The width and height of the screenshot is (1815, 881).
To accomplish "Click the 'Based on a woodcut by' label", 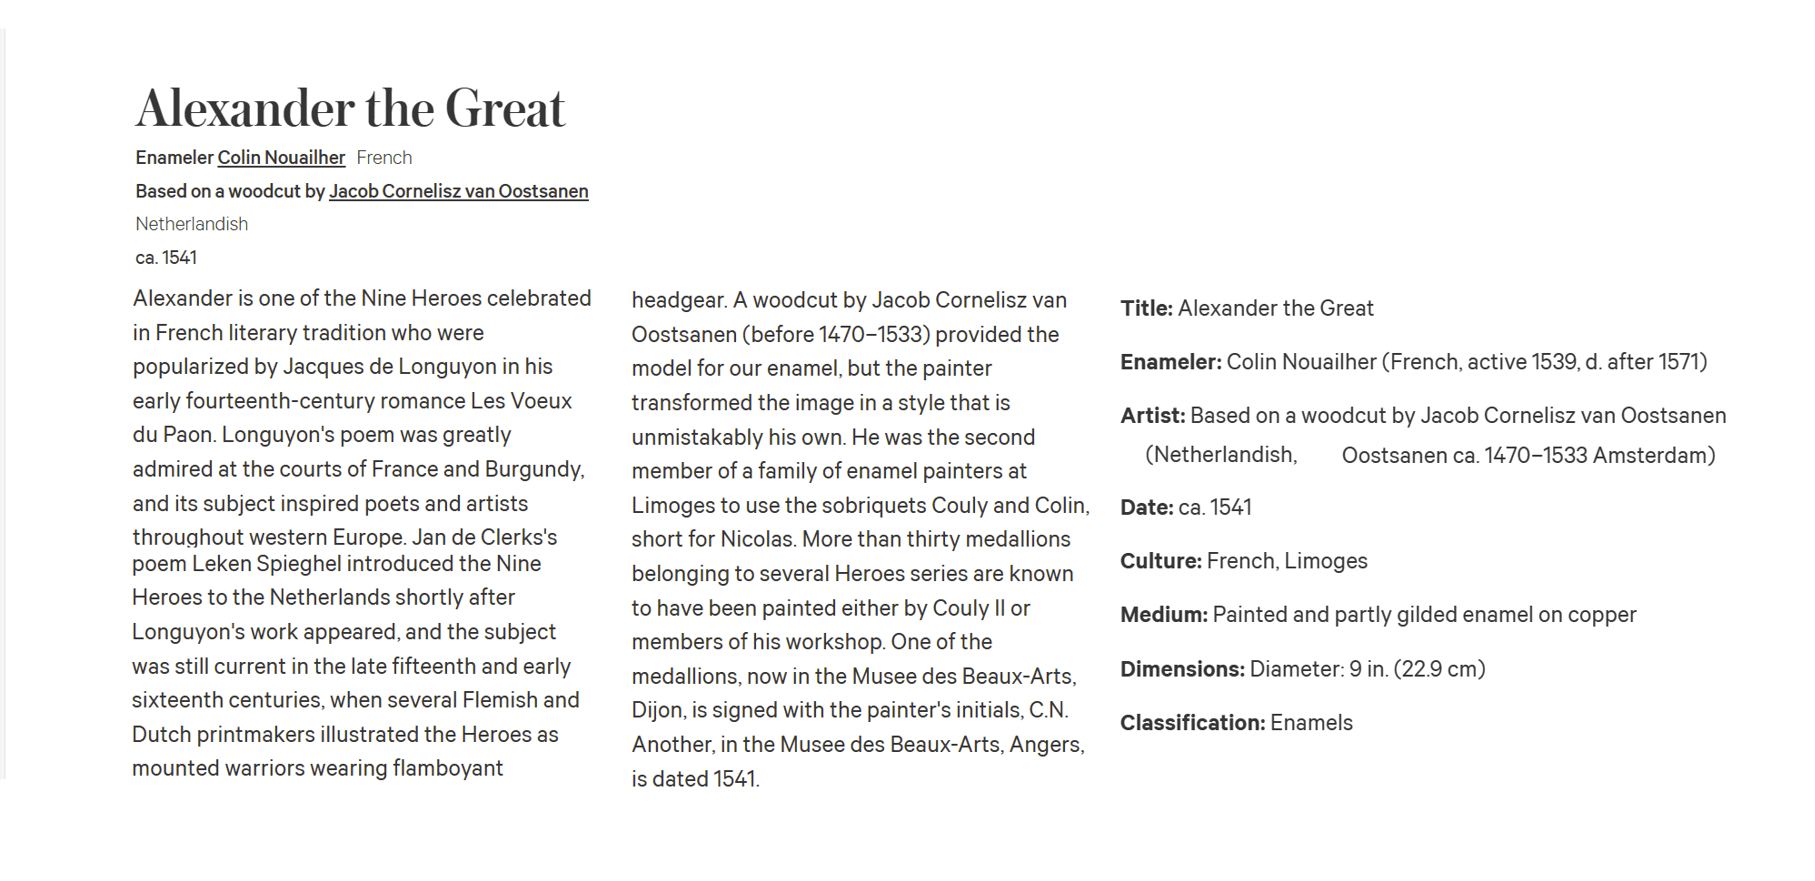I will [230, 191].
